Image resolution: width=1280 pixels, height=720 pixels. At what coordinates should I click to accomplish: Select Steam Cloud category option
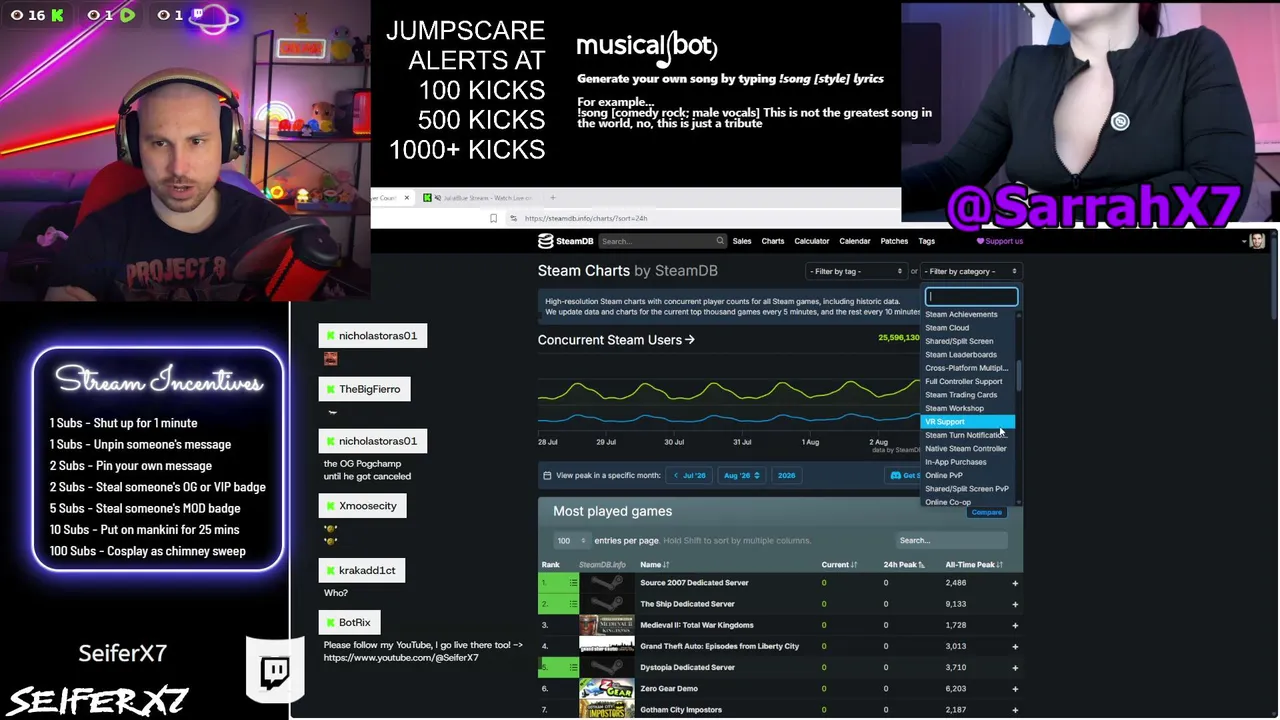pyautogui.click(x=968, y=328)
